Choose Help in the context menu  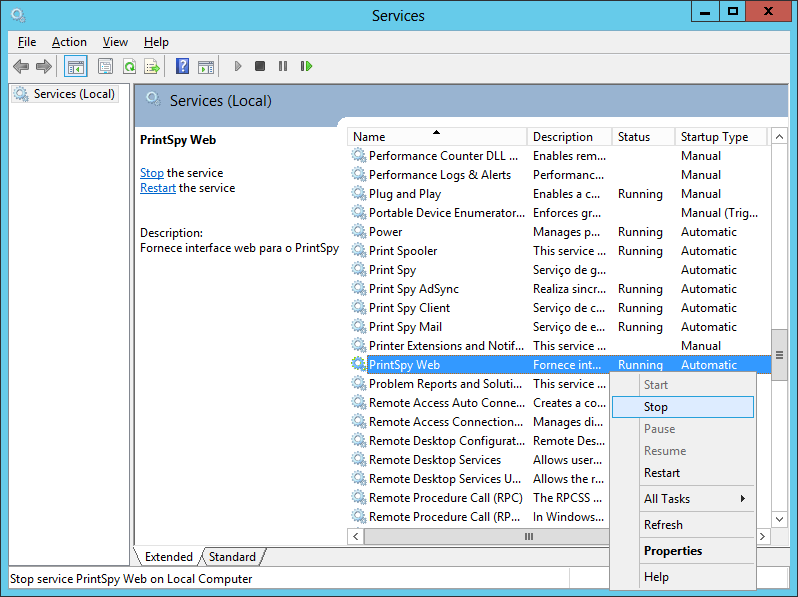pos(682,577)
